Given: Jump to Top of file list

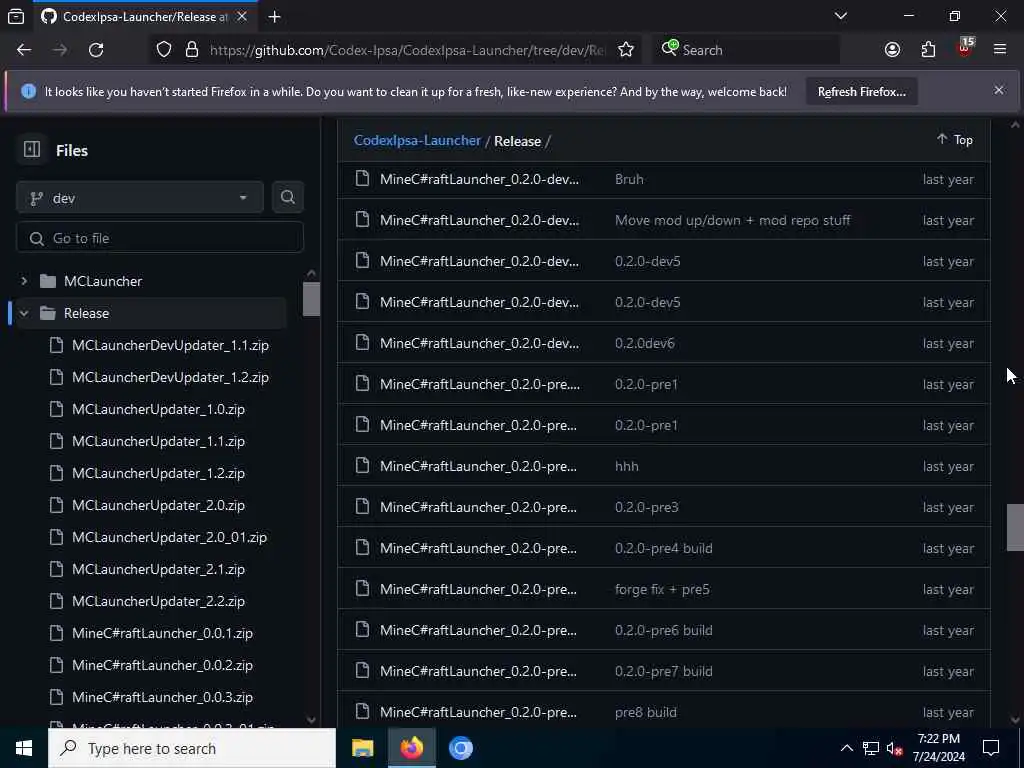Looking at the screenshot, I should (955, 139).
